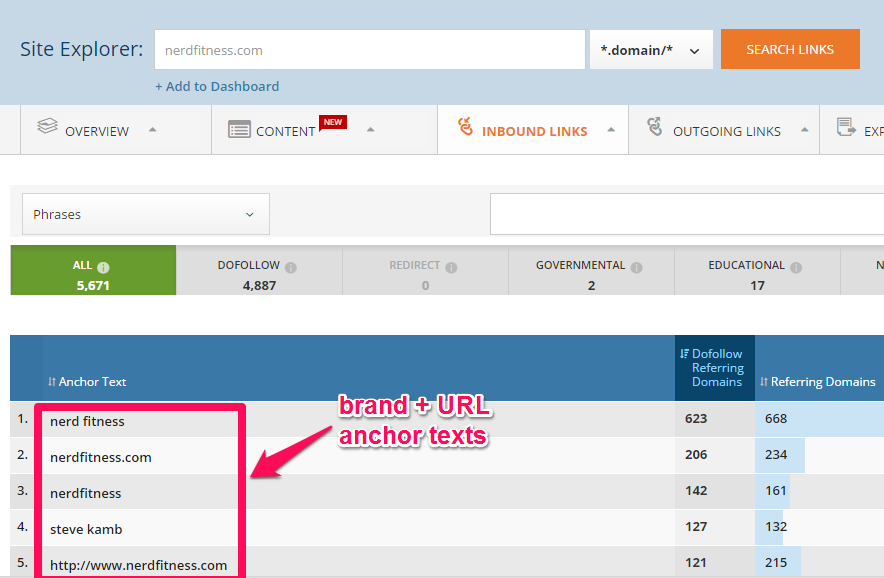The image size is (884, 578).
Task: Click the info icon next to EDUCATIONAL
Action: pos(795,267)
